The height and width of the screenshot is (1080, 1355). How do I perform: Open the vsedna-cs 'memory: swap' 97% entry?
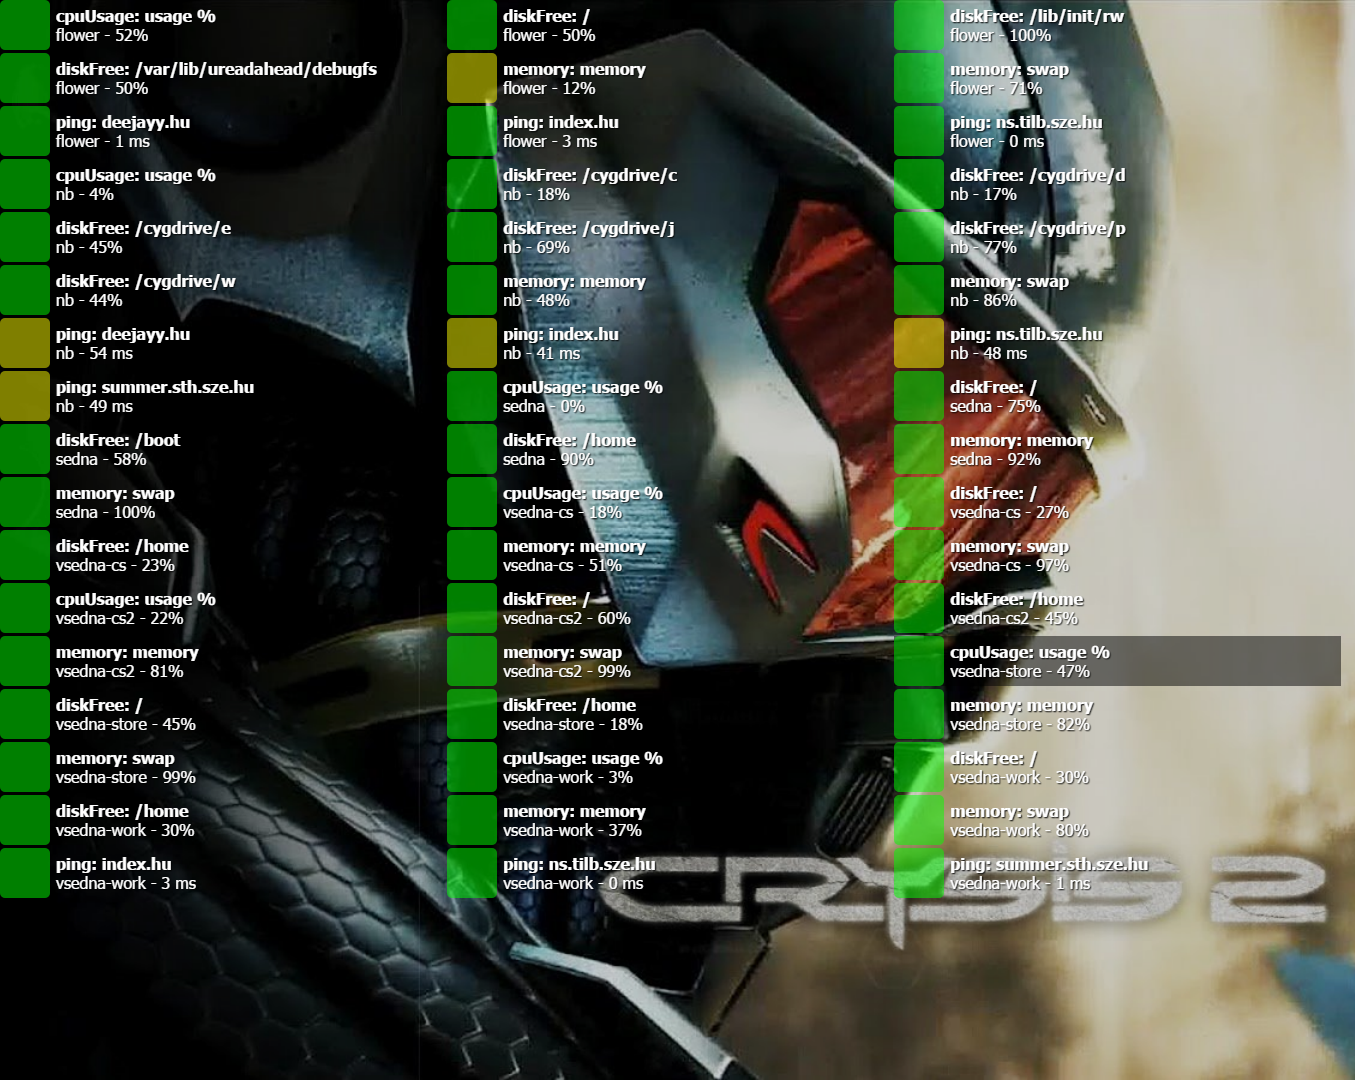(1117, 555)
